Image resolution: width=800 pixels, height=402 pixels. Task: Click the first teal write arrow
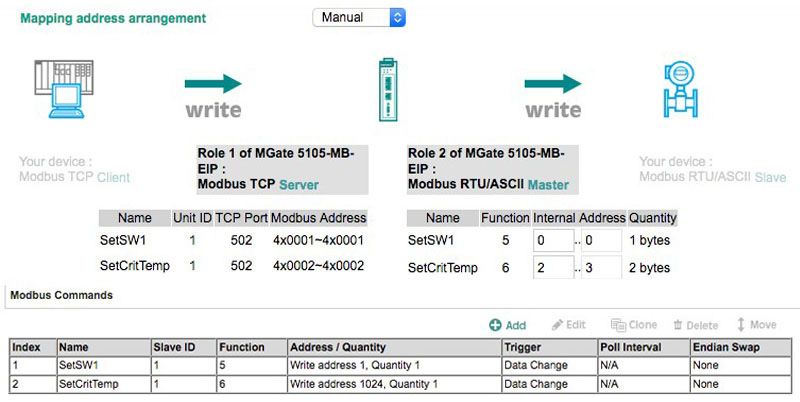point(213,83)
